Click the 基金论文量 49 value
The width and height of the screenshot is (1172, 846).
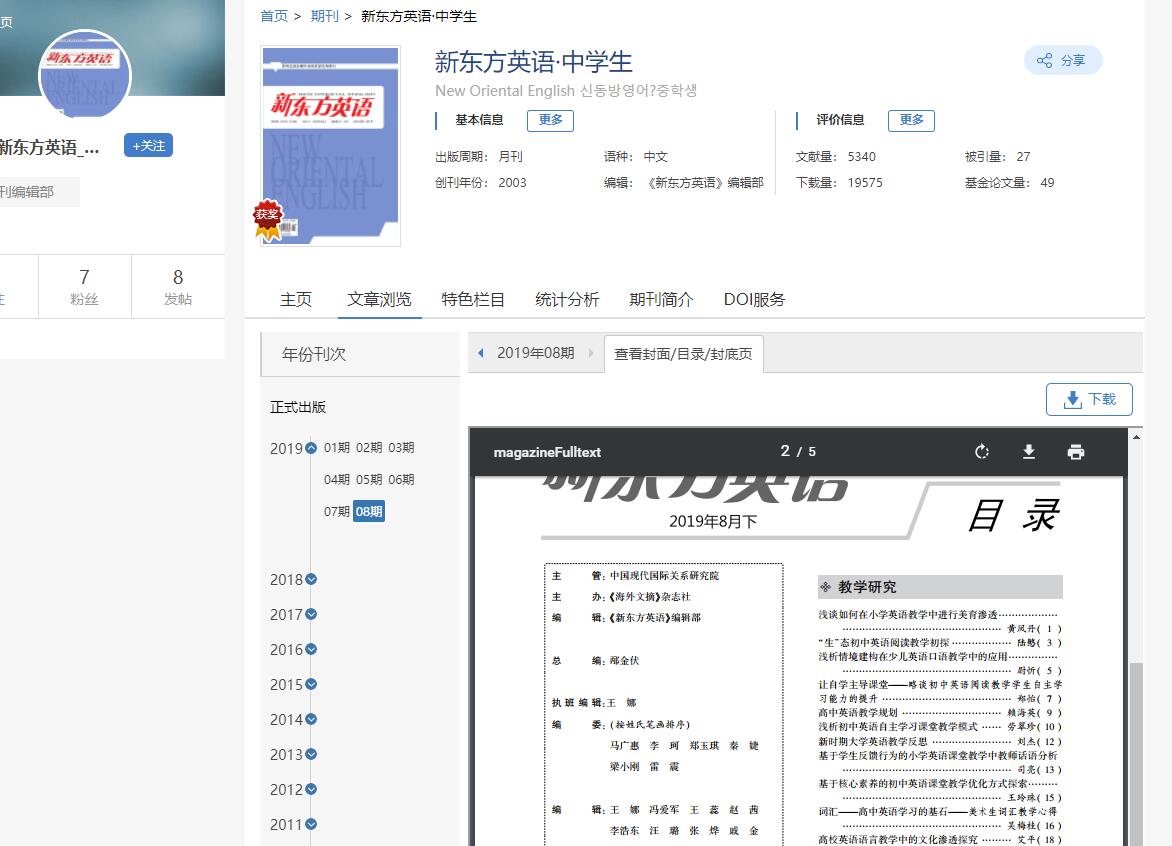1047,182
